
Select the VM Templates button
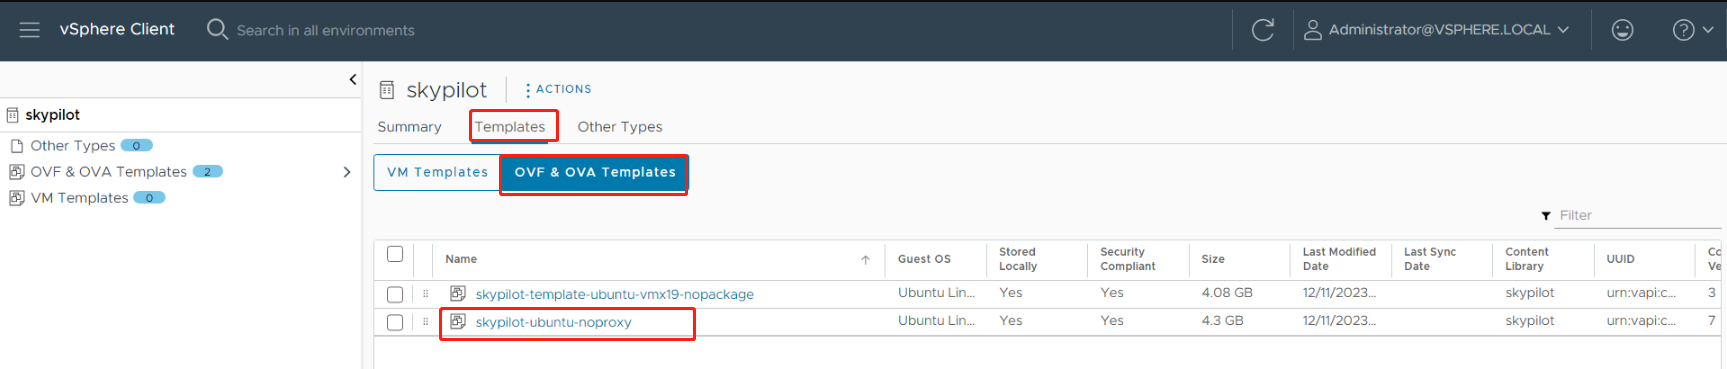click(x=437, y=172)
